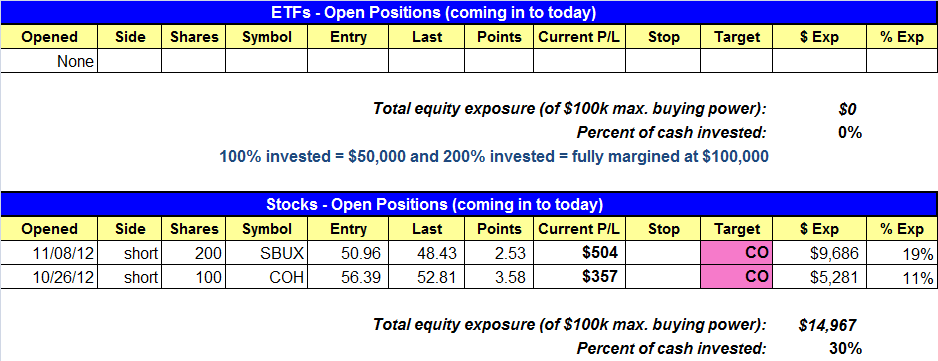938x361 pixels.
Task: Click the pink CO target for COH
Action: coord(736,277)
